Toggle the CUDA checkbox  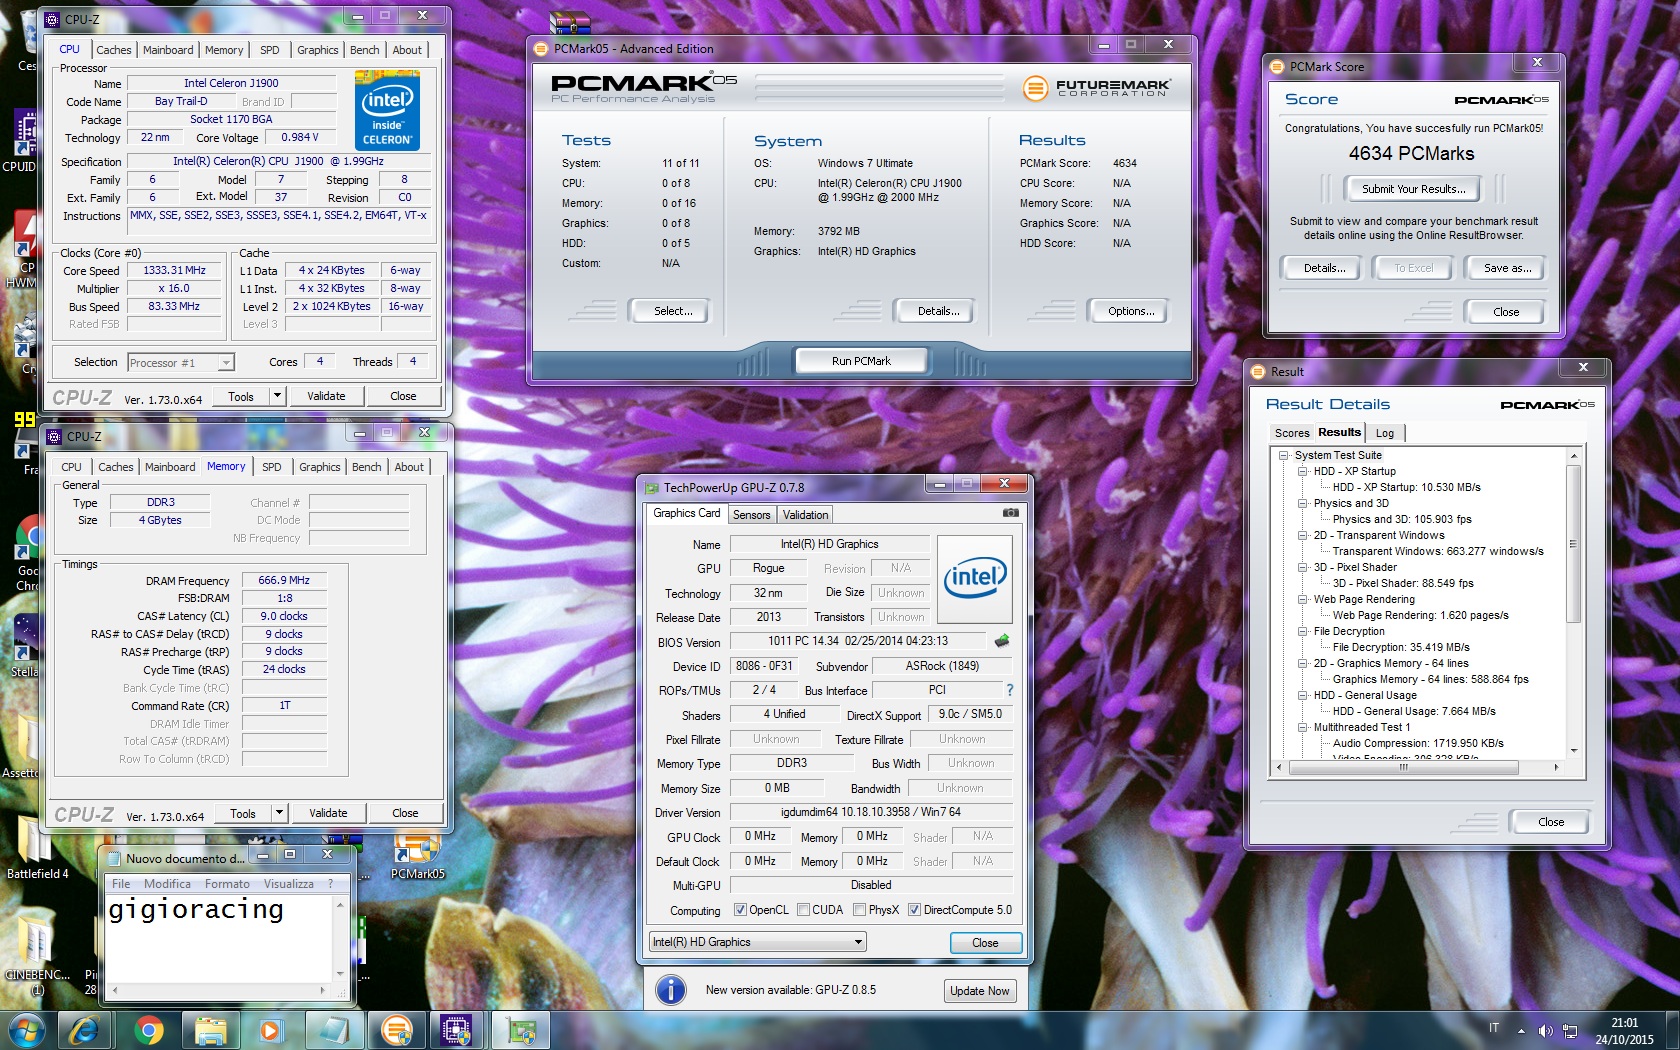click(x=803, y=910)
